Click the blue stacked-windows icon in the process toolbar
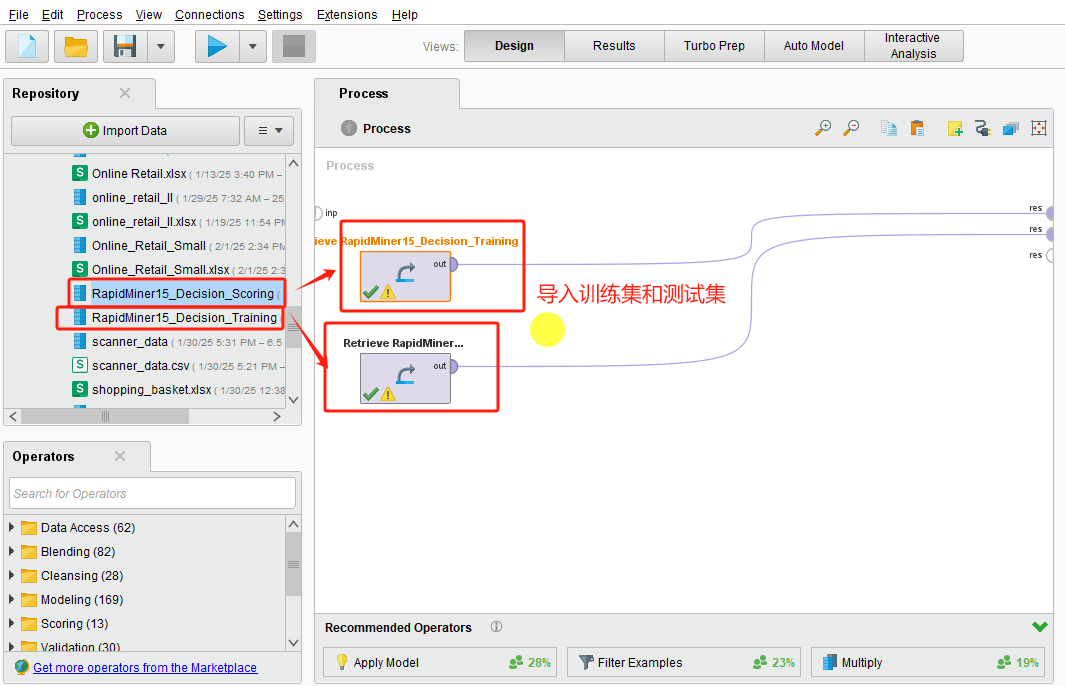The height and width of the screenshot is (686, 1065). (1011, 128)
